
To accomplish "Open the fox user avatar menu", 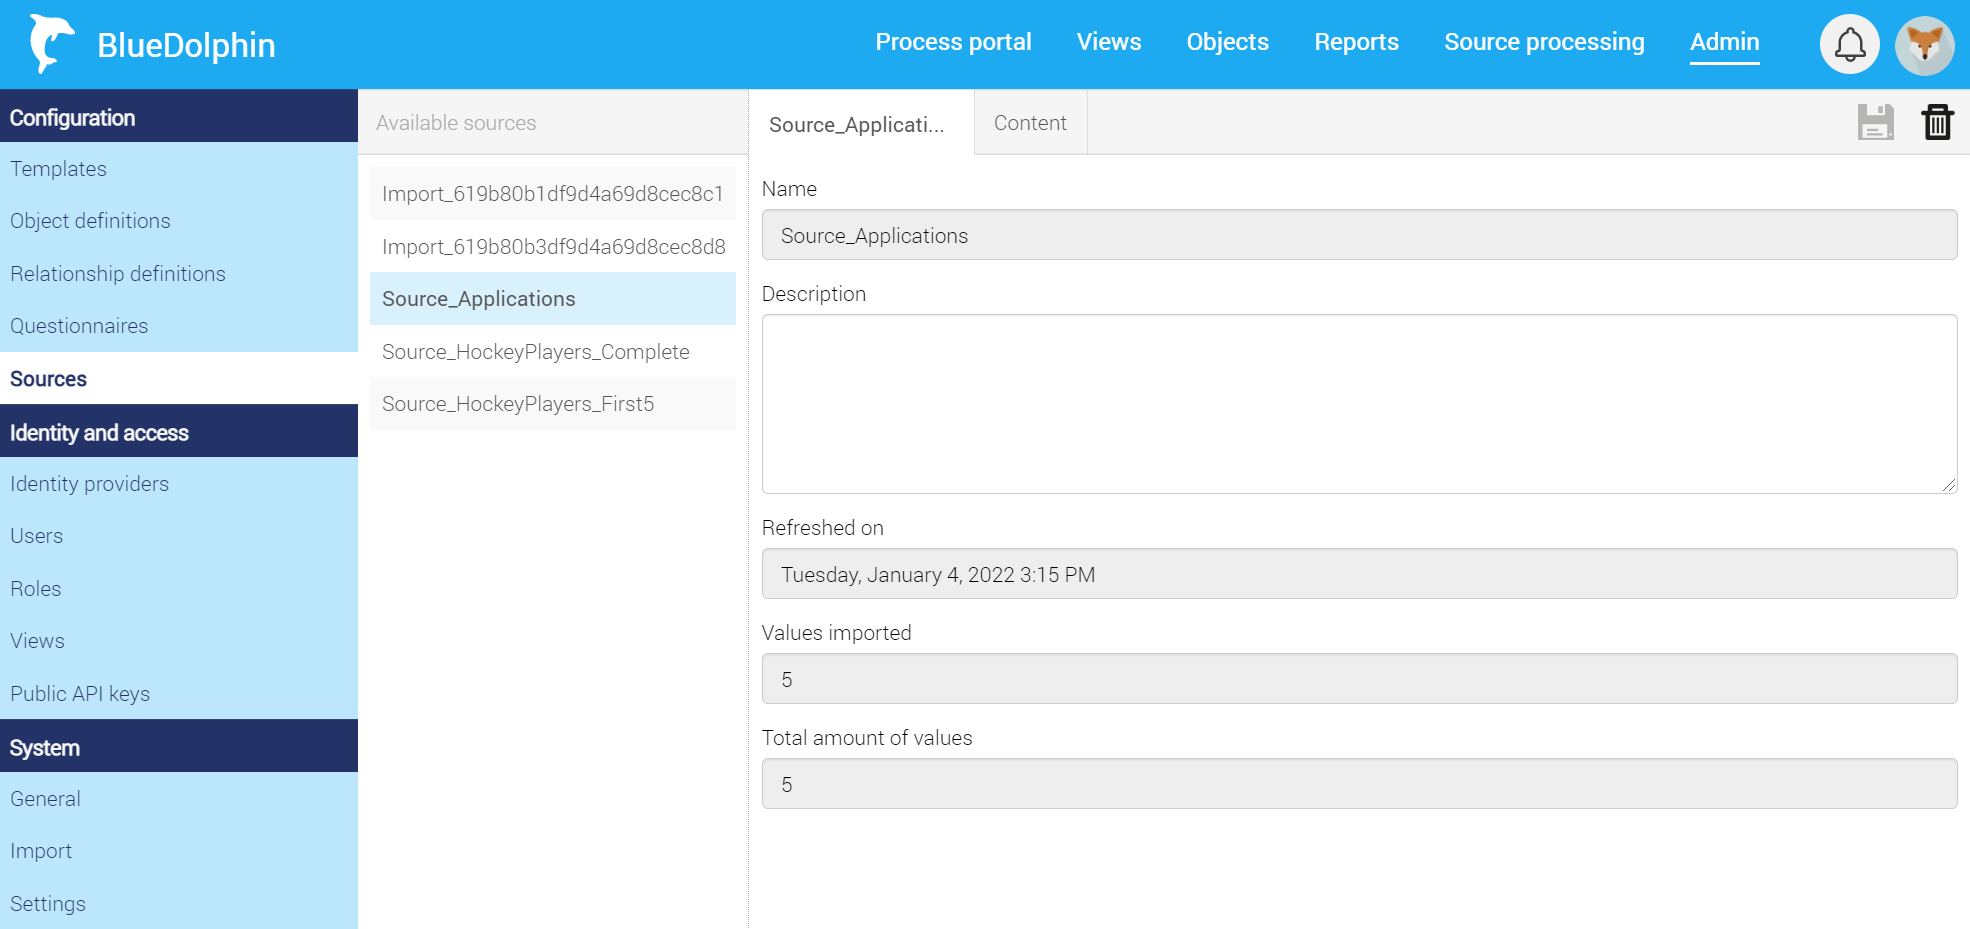I will 1924,45.
